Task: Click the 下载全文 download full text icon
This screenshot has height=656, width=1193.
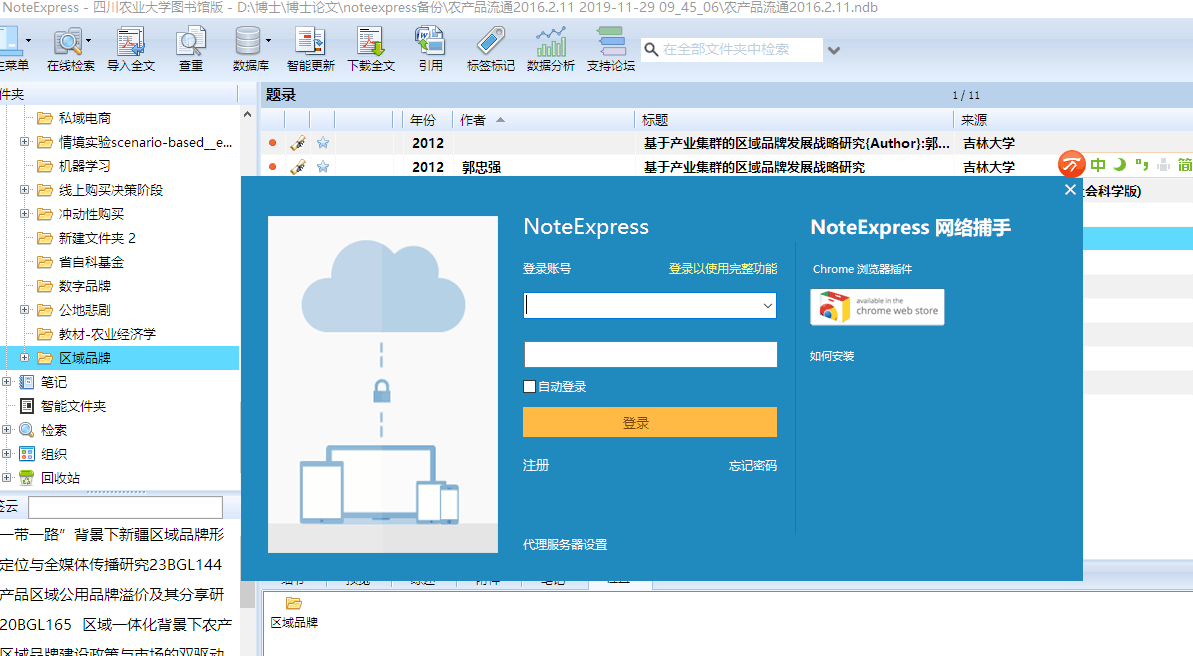Action: [x=371, y=49]
